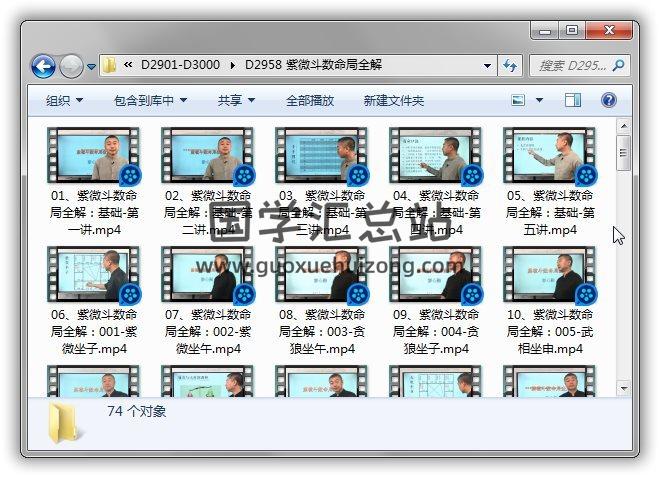
Task: Click the change view icon
Action: click(x=519, y=100)
